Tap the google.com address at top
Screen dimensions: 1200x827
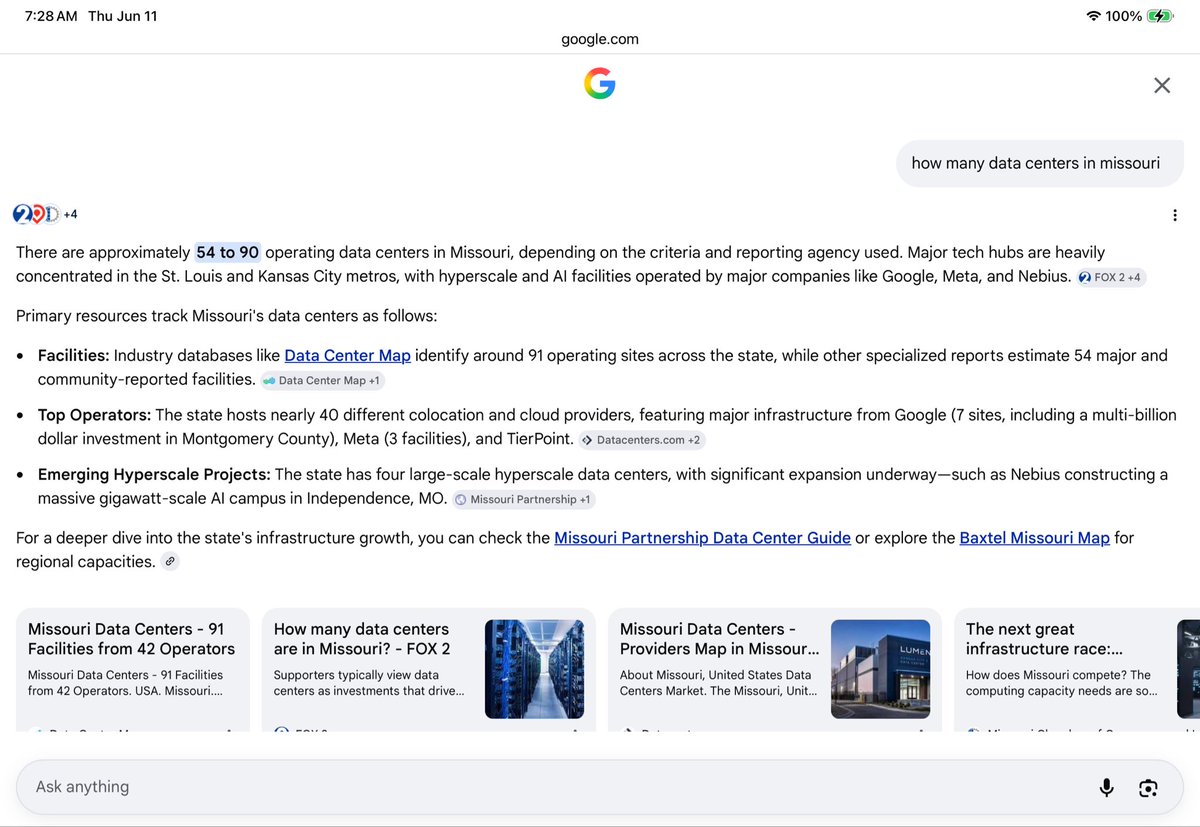[600, 39]
